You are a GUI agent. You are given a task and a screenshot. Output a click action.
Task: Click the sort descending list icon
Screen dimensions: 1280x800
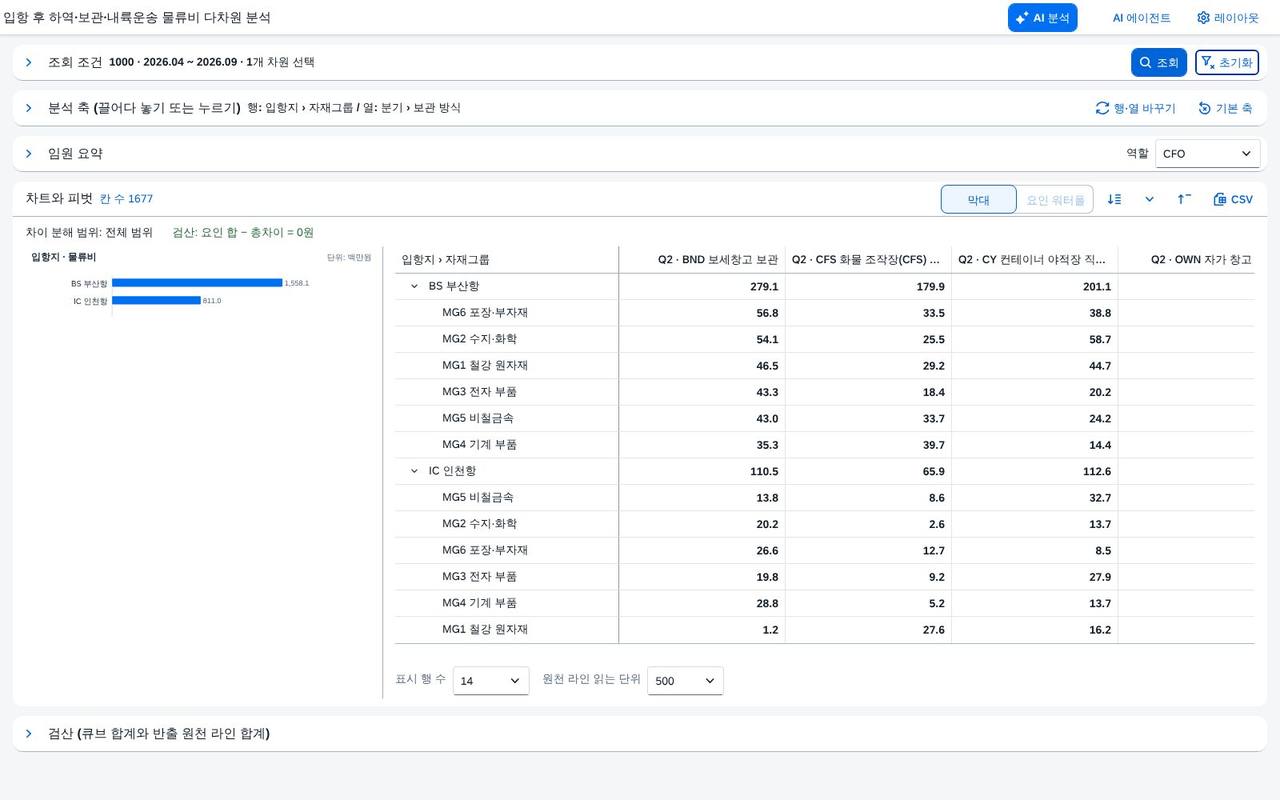coord(1114,199)
